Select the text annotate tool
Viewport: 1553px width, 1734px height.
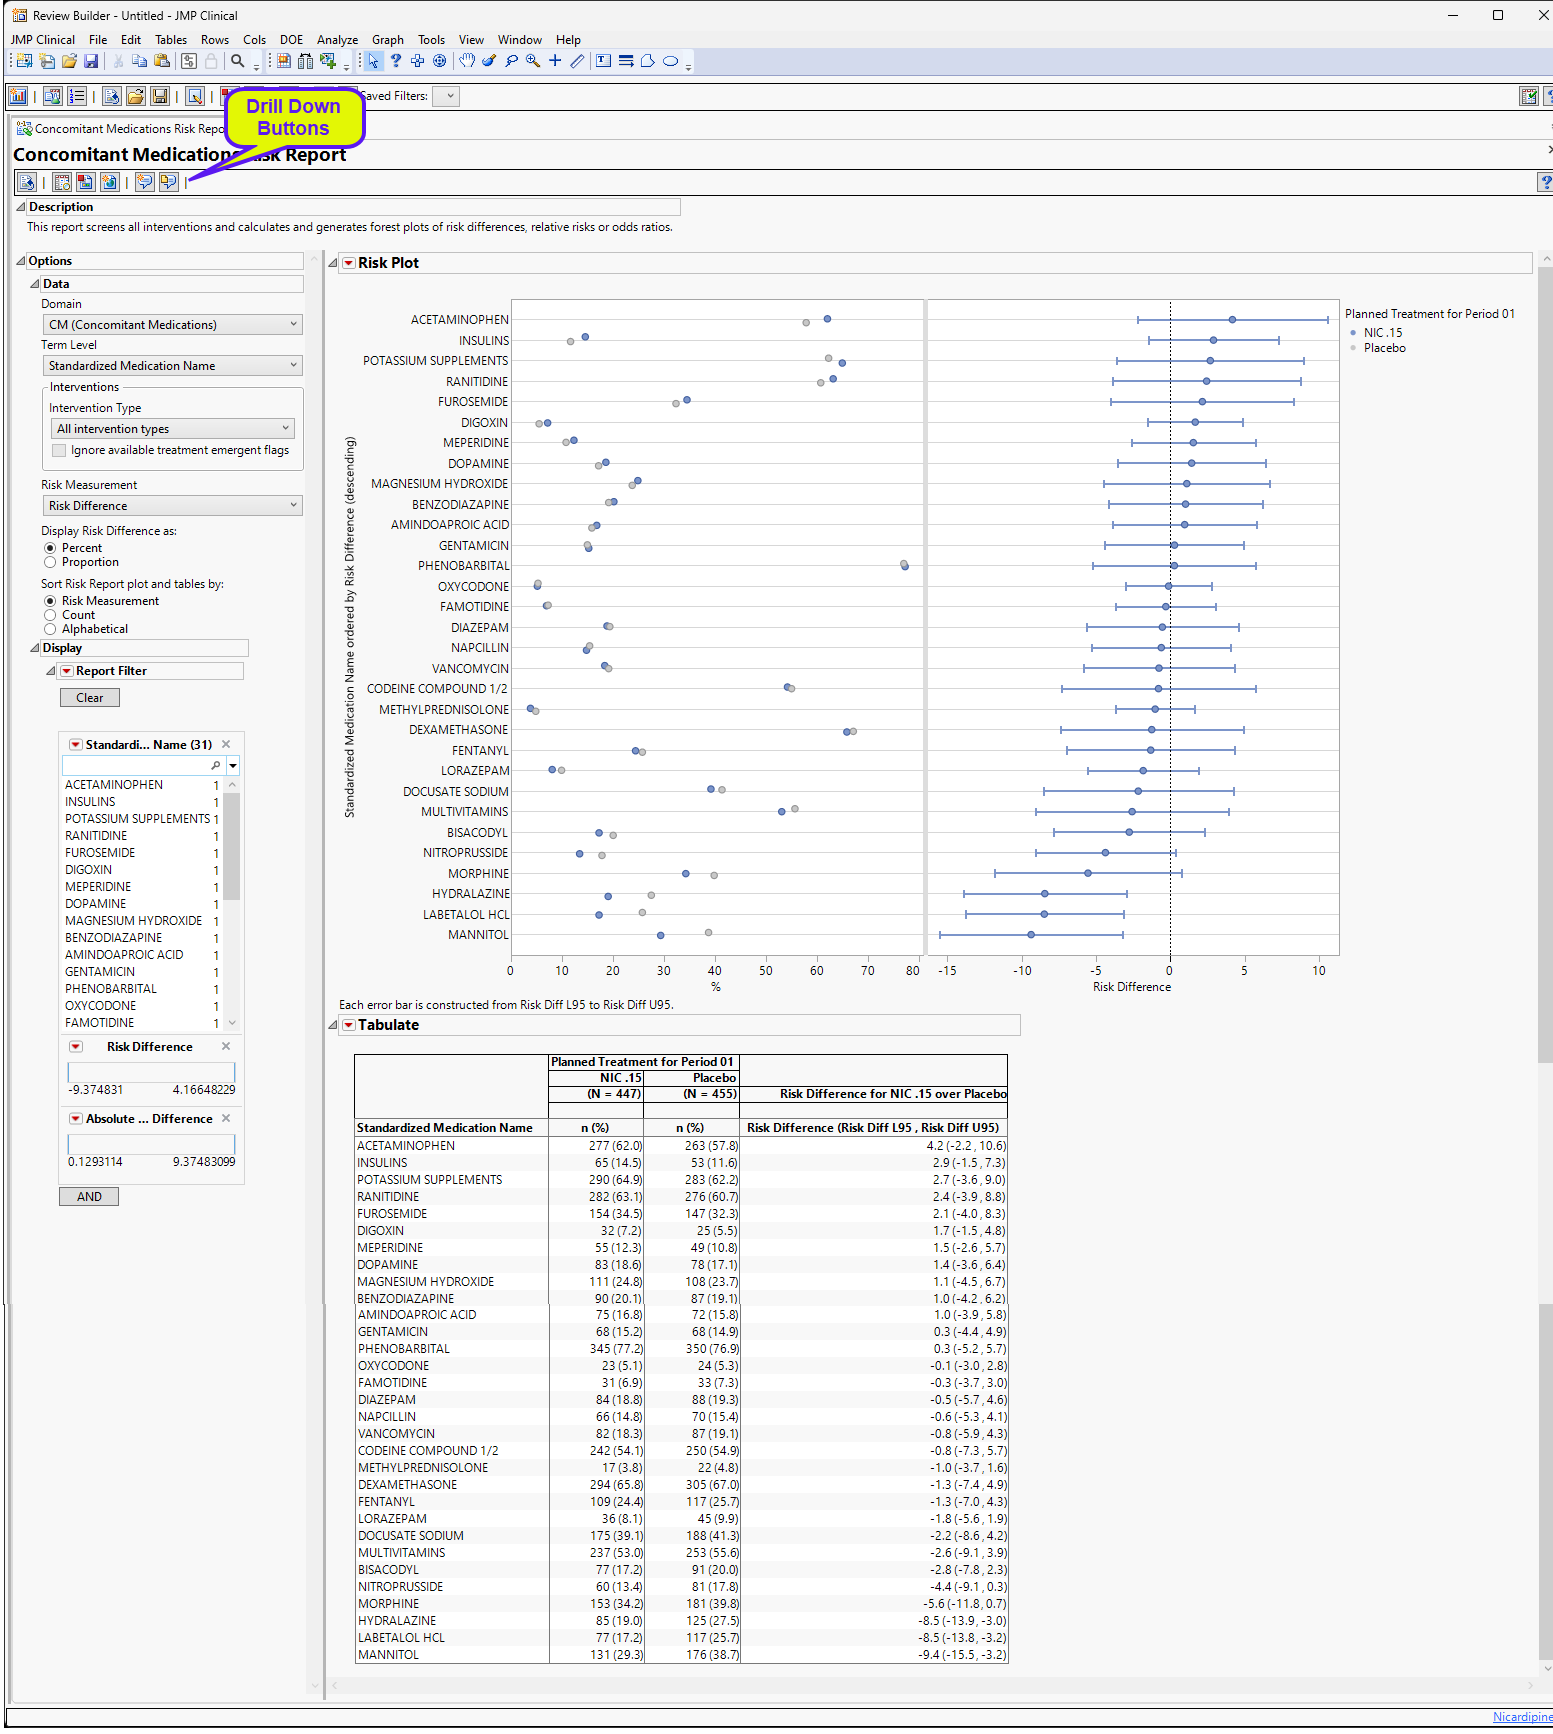[603, 61]
